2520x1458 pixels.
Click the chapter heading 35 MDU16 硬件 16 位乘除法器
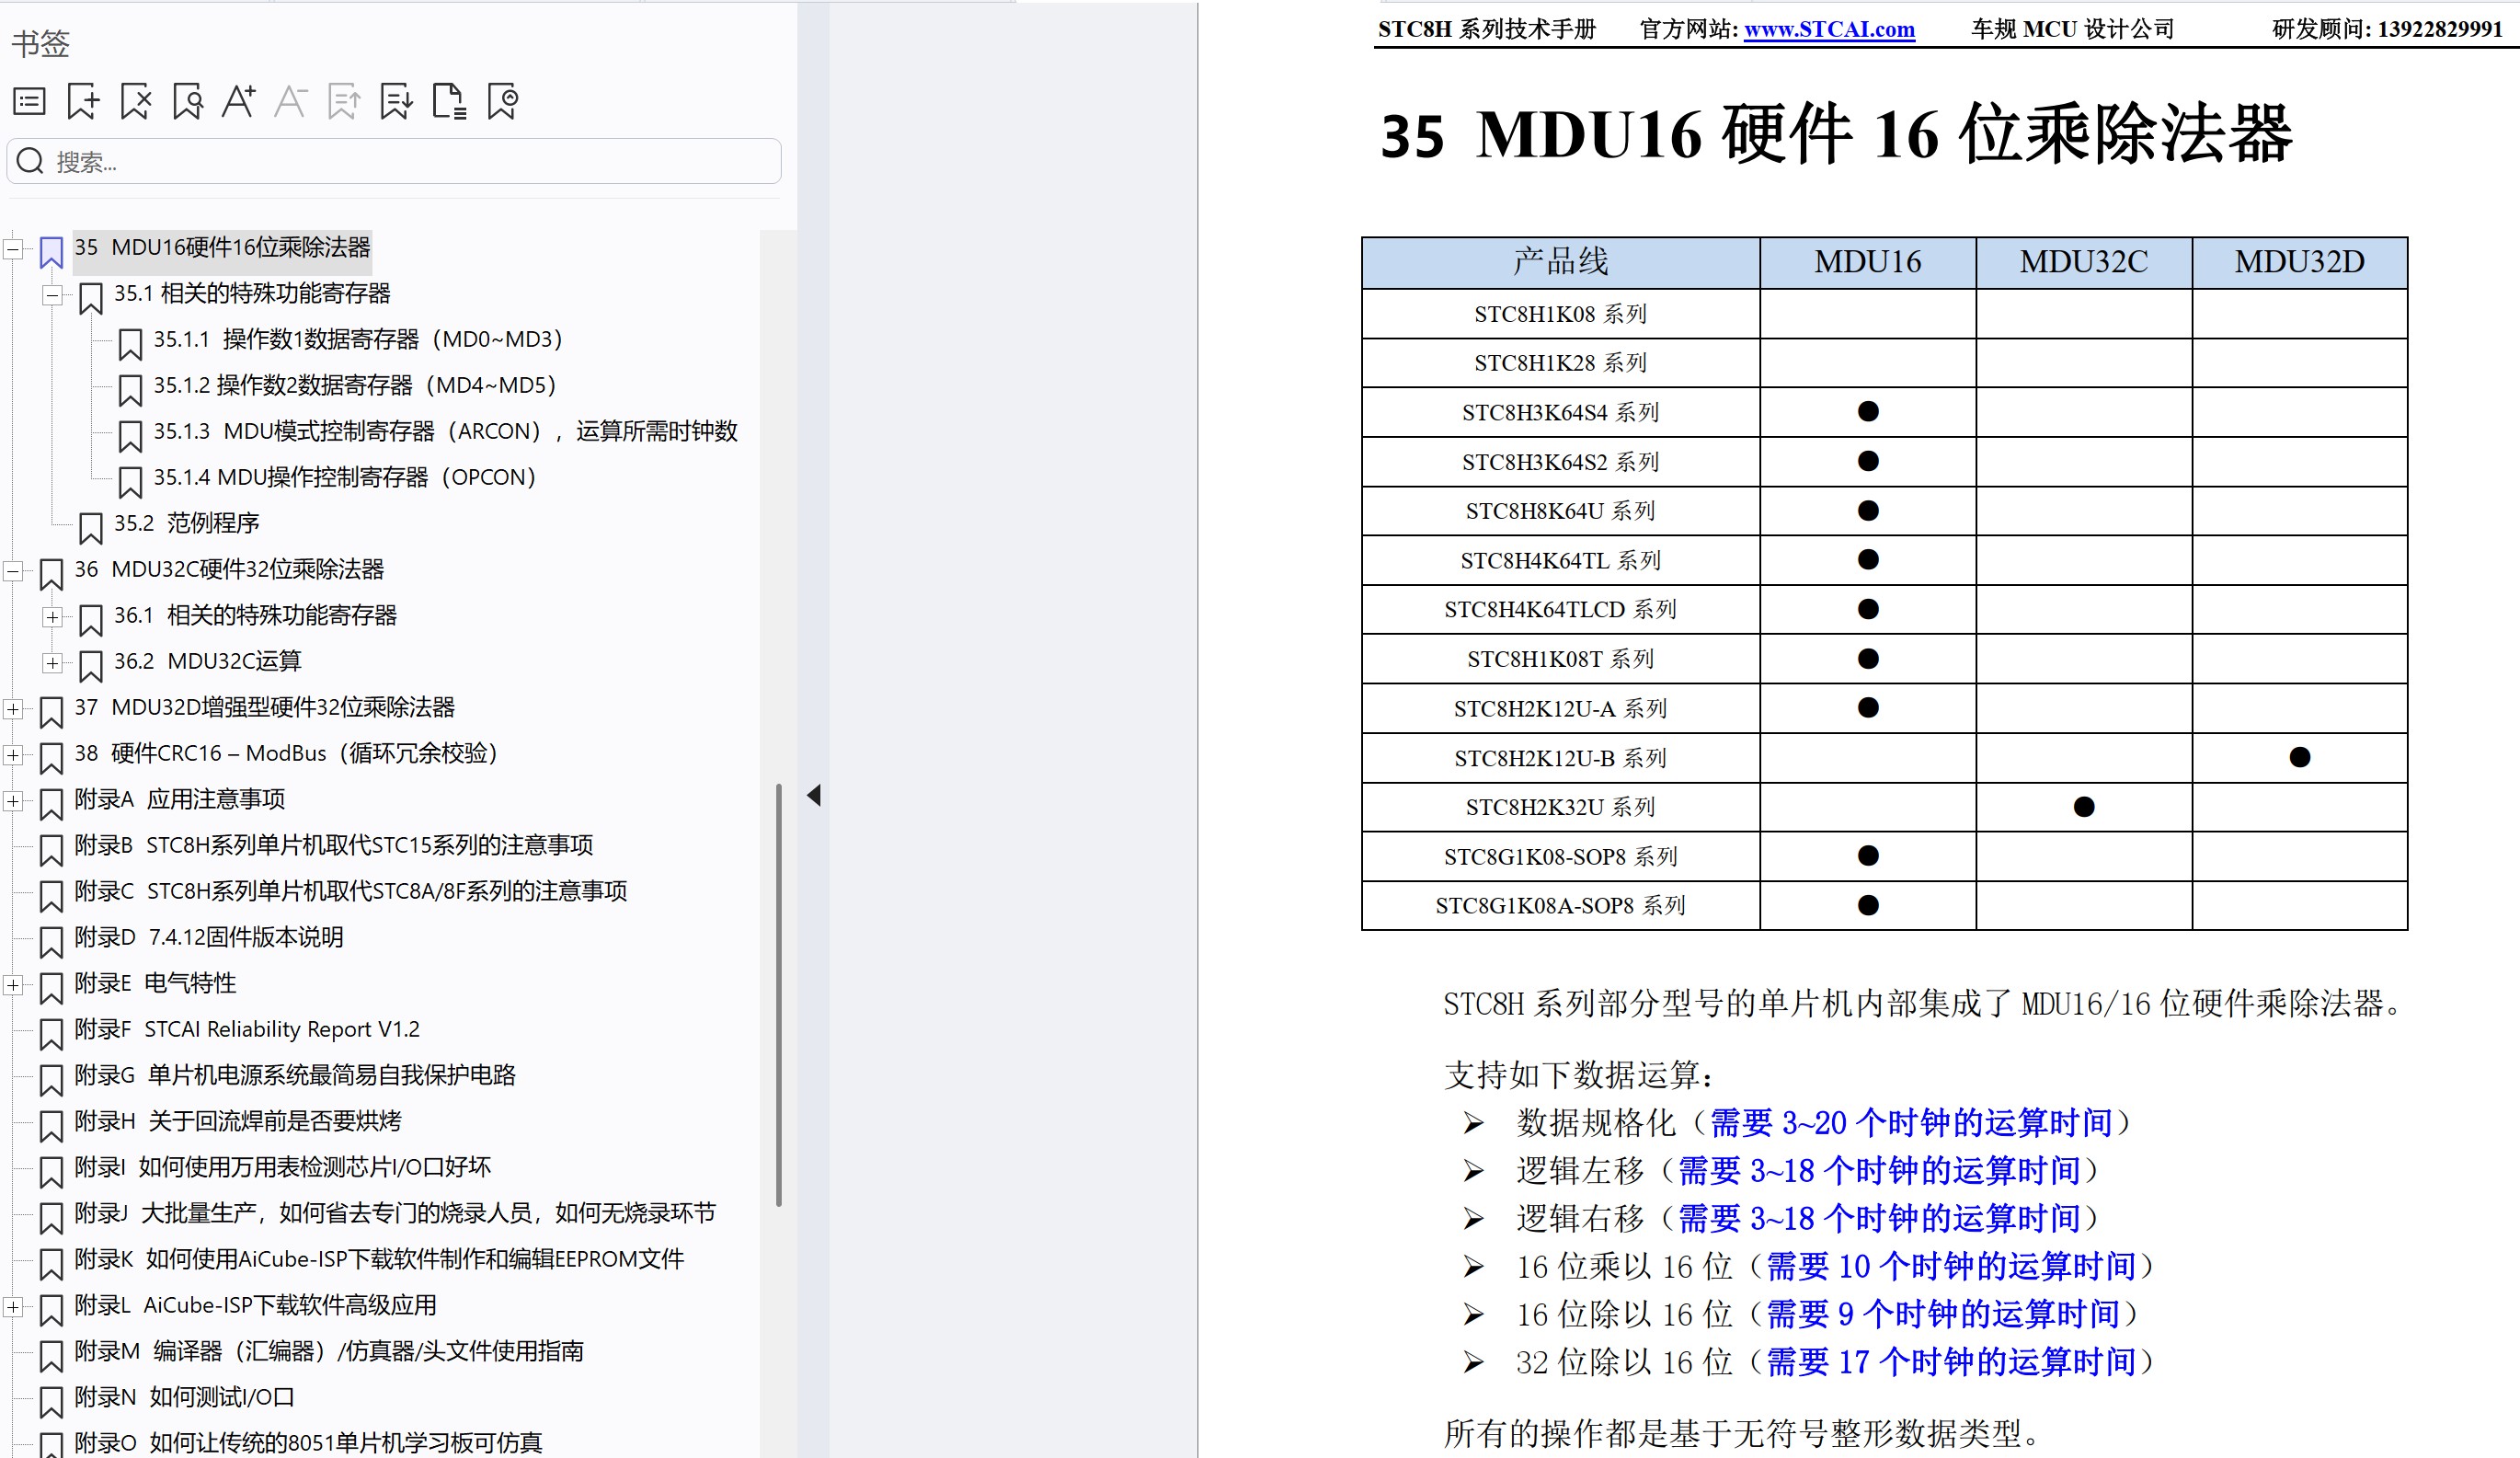pyautogui.click(x=1836, y=135)
